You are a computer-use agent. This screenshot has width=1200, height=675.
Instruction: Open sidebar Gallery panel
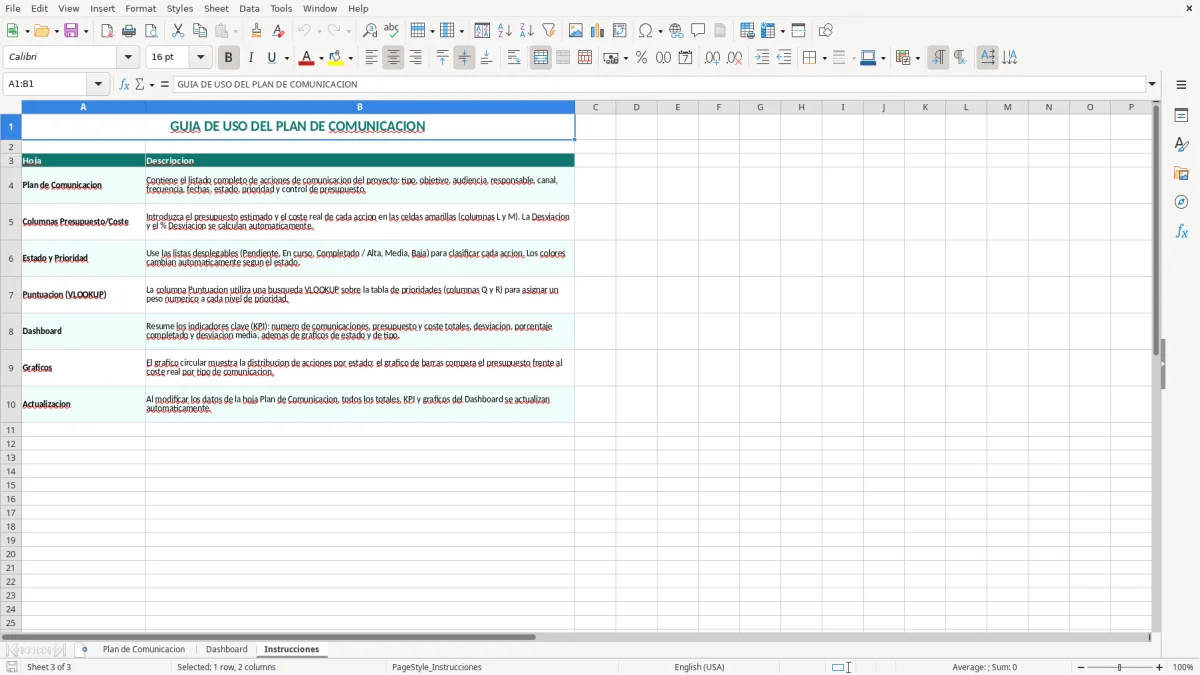coord(1181,174)
